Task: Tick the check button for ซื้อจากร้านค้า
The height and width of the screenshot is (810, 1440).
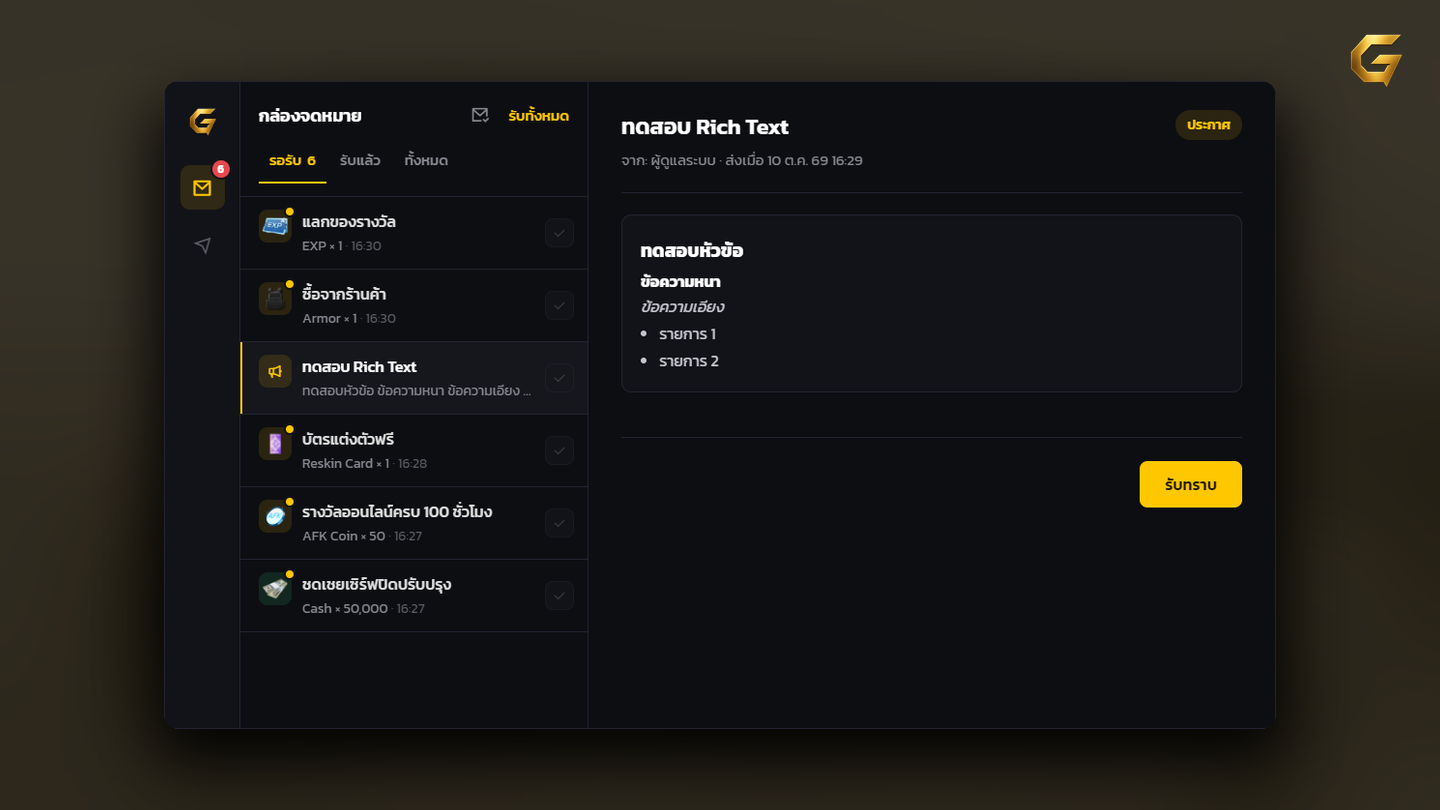Action: tap(559, 305)
